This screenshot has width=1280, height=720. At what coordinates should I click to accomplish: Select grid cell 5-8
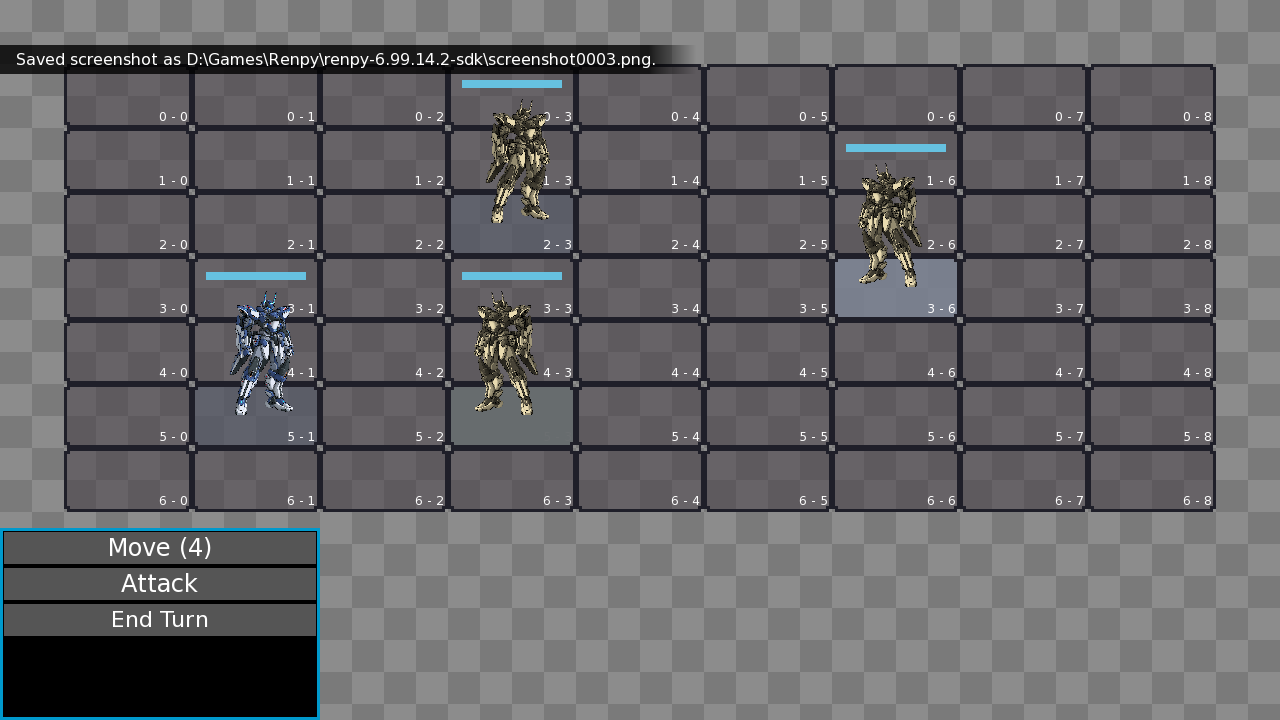tap(1152, 416)
